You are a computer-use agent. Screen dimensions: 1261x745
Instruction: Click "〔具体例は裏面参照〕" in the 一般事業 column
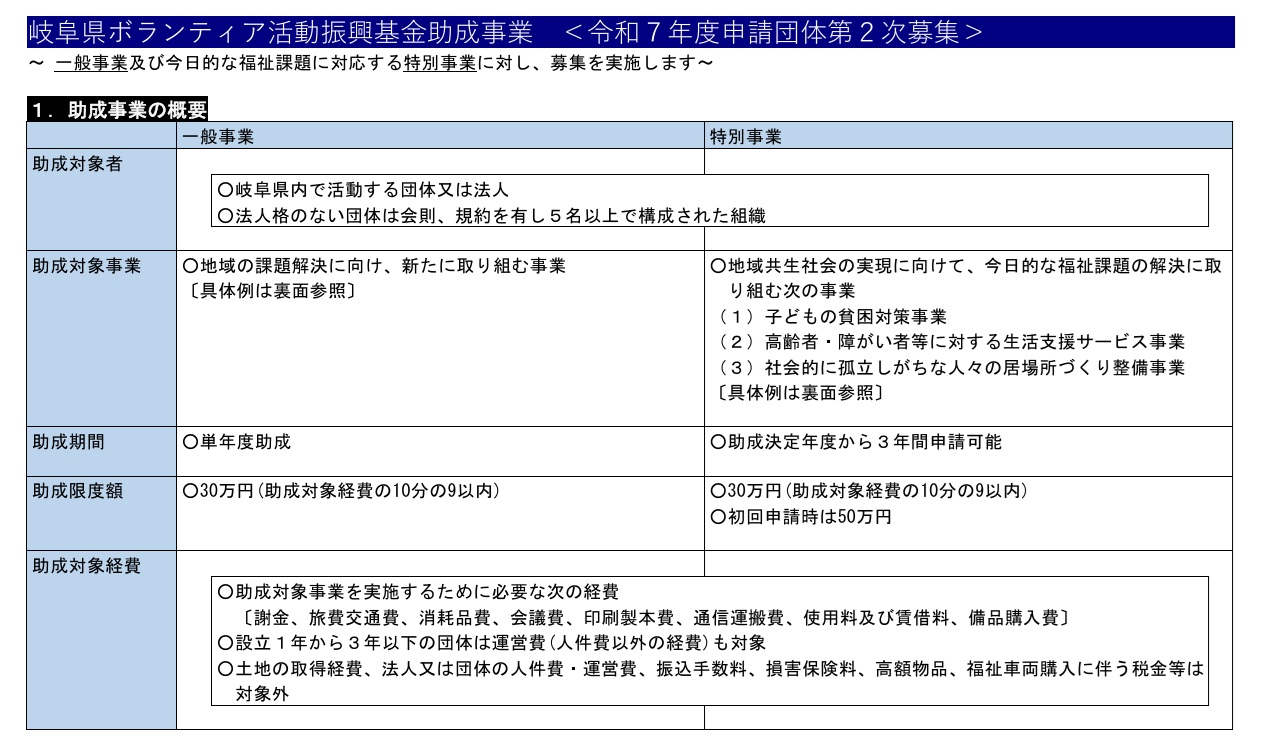tap(270, 291)
